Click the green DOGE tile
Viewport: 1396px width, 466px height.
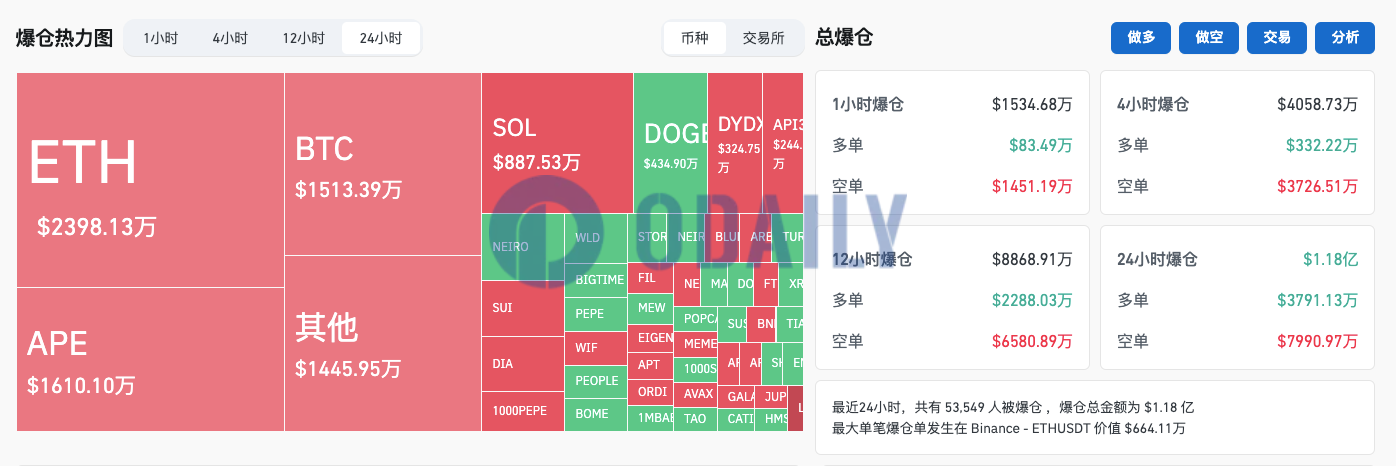[x=670, y=142]
